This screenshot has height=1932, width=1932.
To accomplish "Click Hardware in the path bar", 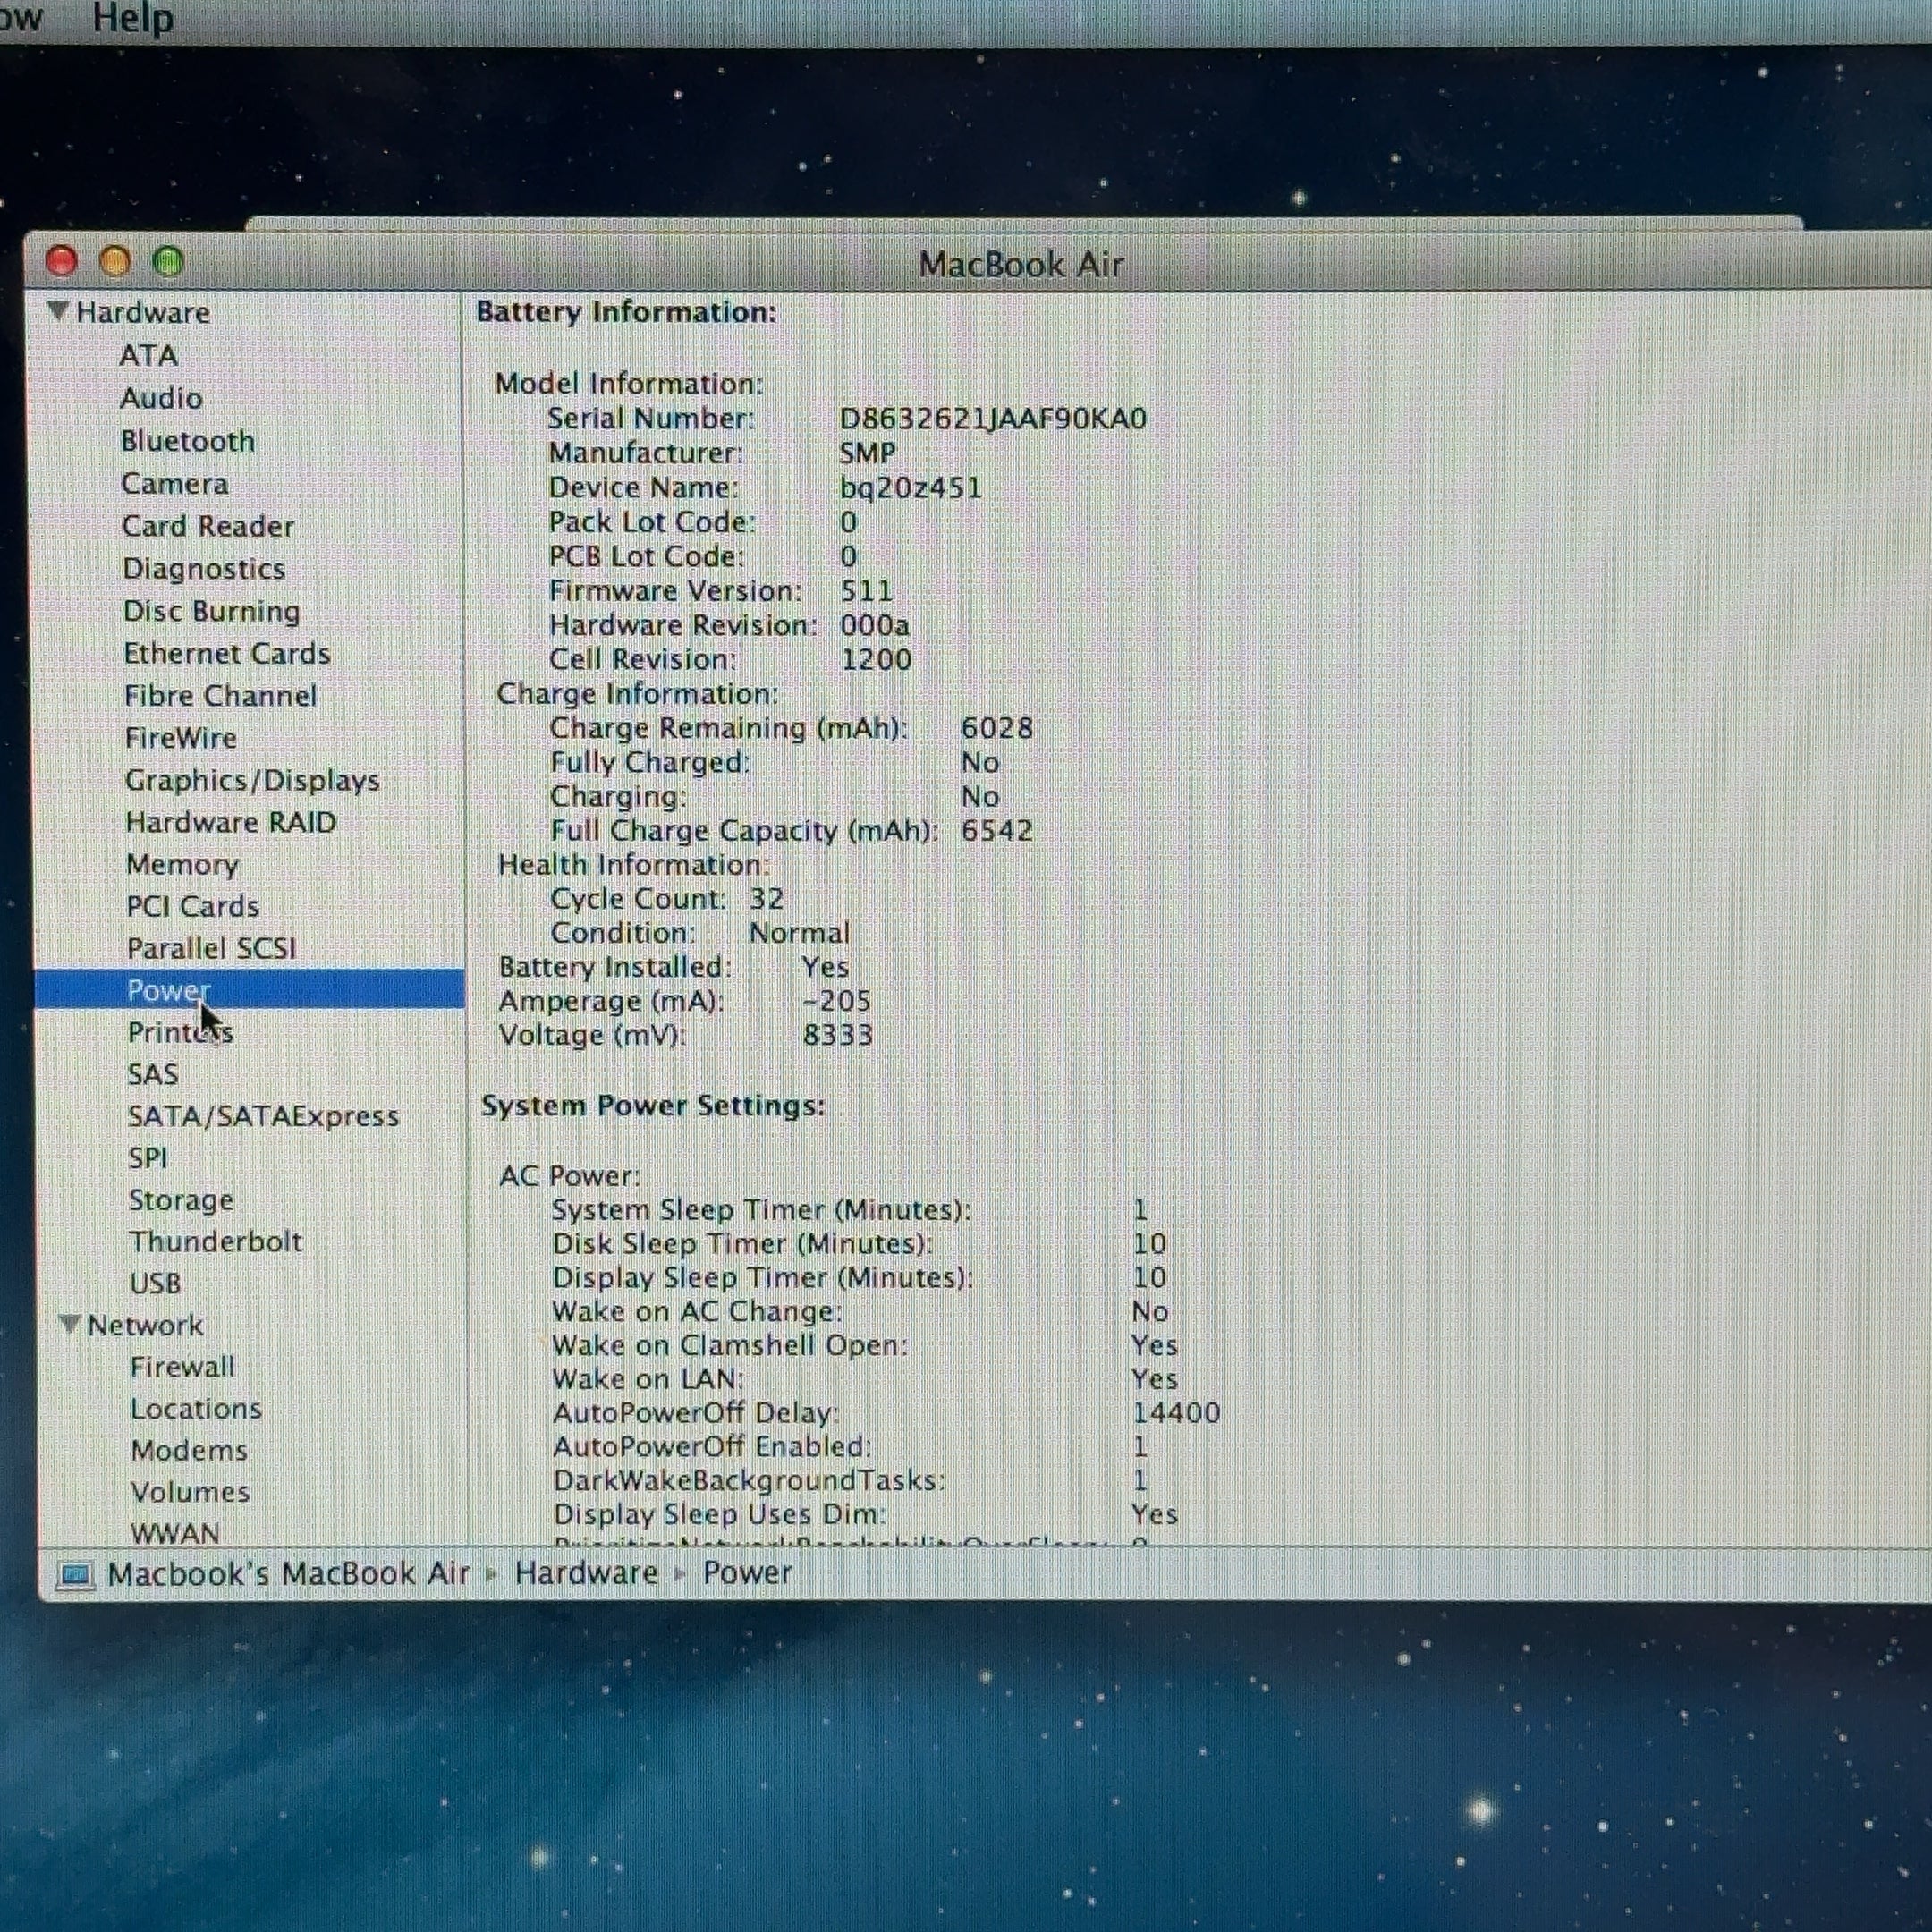I will click(586, 1573).
